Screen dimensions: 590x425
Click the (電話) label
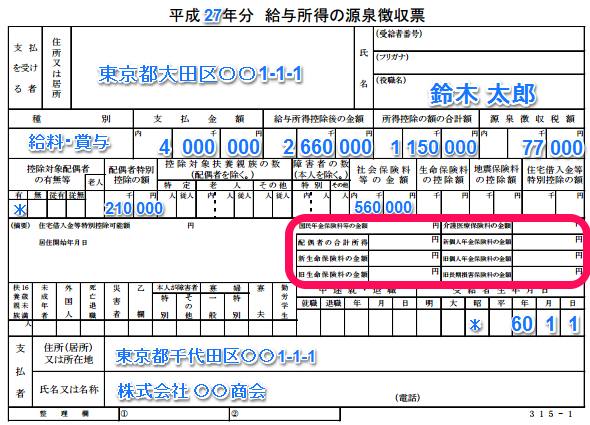(x=408, y=398)
